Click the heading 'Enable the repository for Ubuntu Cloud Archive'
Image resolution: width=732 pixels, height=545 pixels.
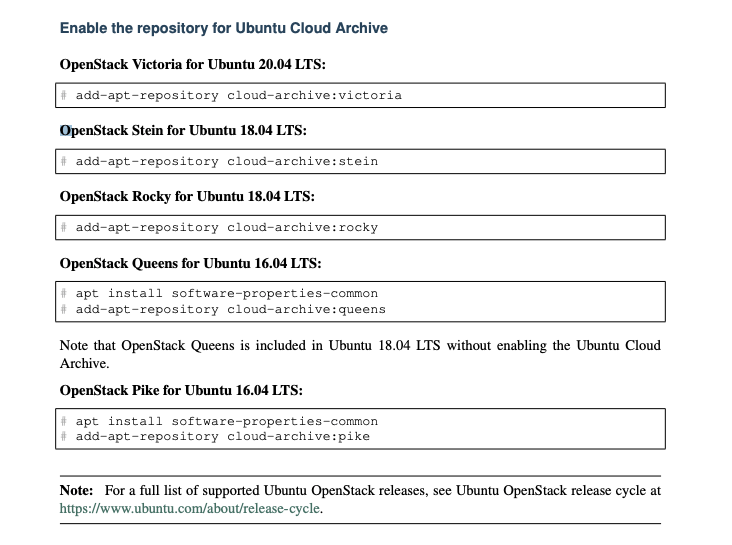tap(224, 28)
